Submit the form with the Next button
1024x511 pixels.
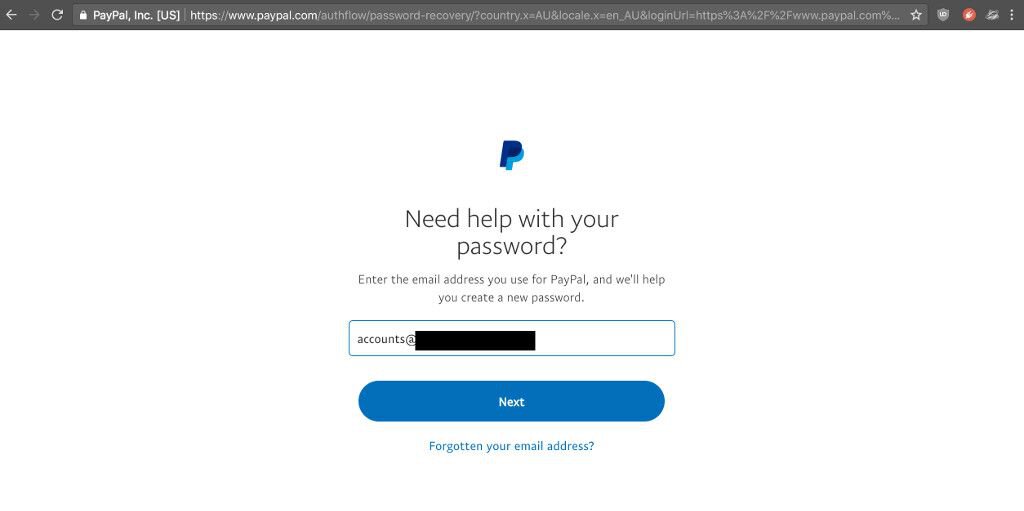pos(511,401)
